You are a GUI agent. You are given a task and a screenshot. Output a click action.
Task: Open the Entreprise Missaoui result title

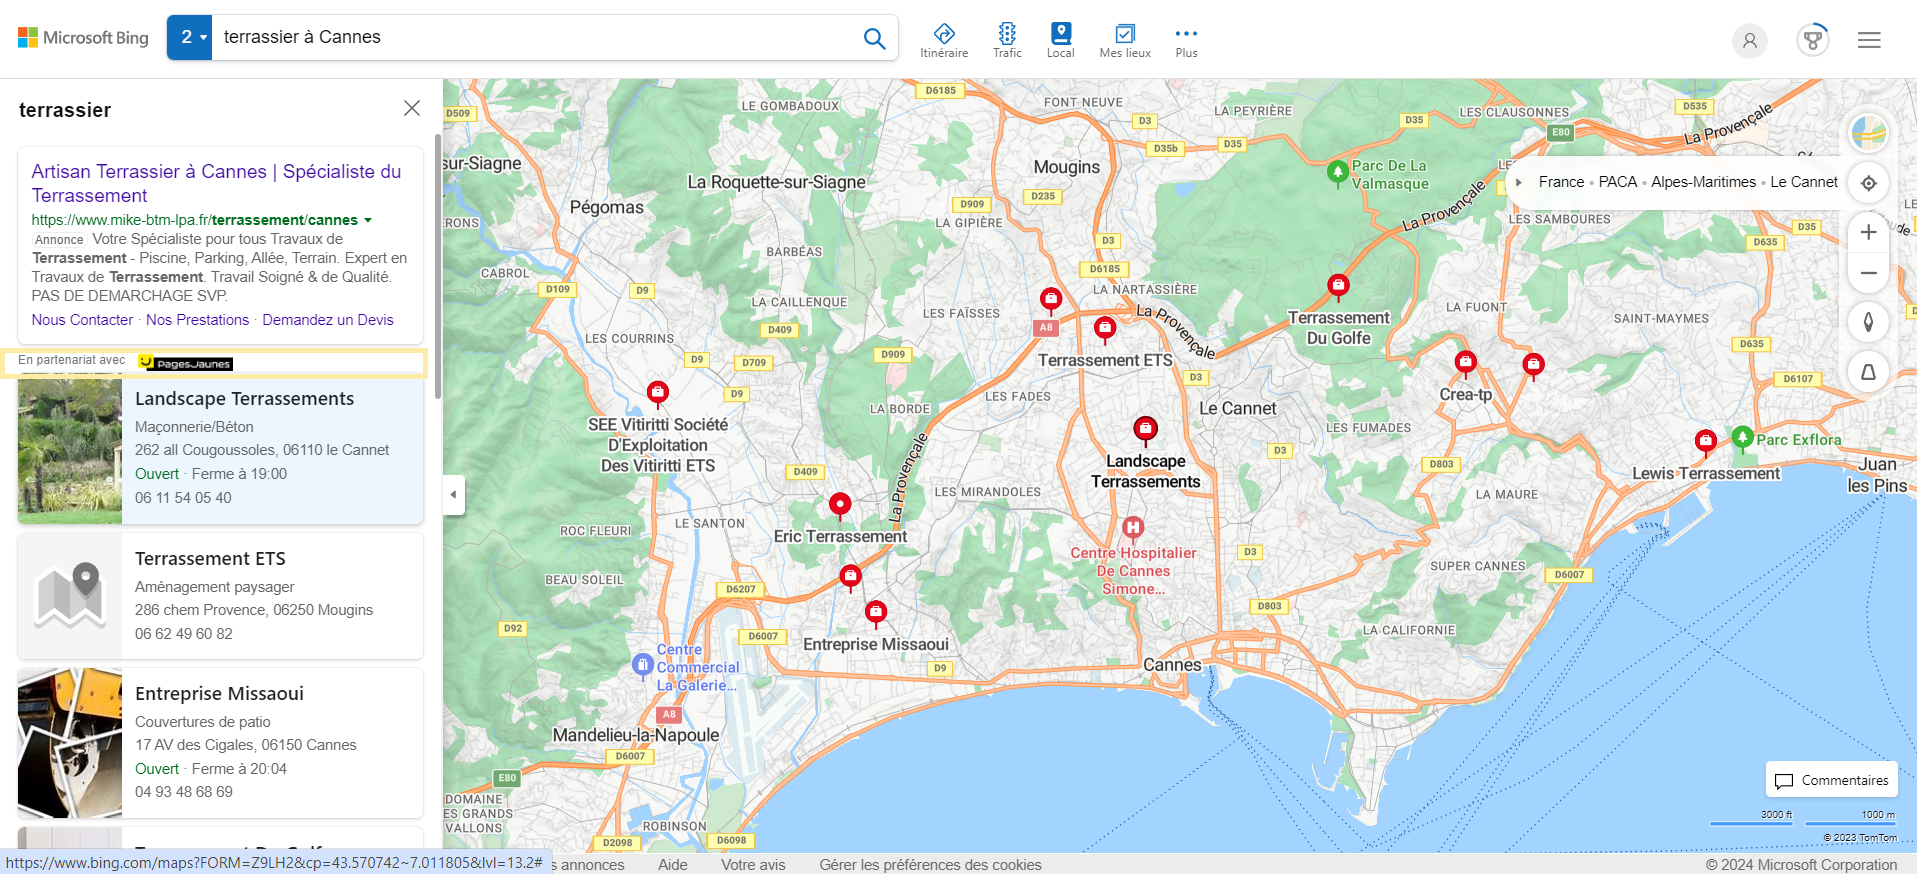pos(219,694)
